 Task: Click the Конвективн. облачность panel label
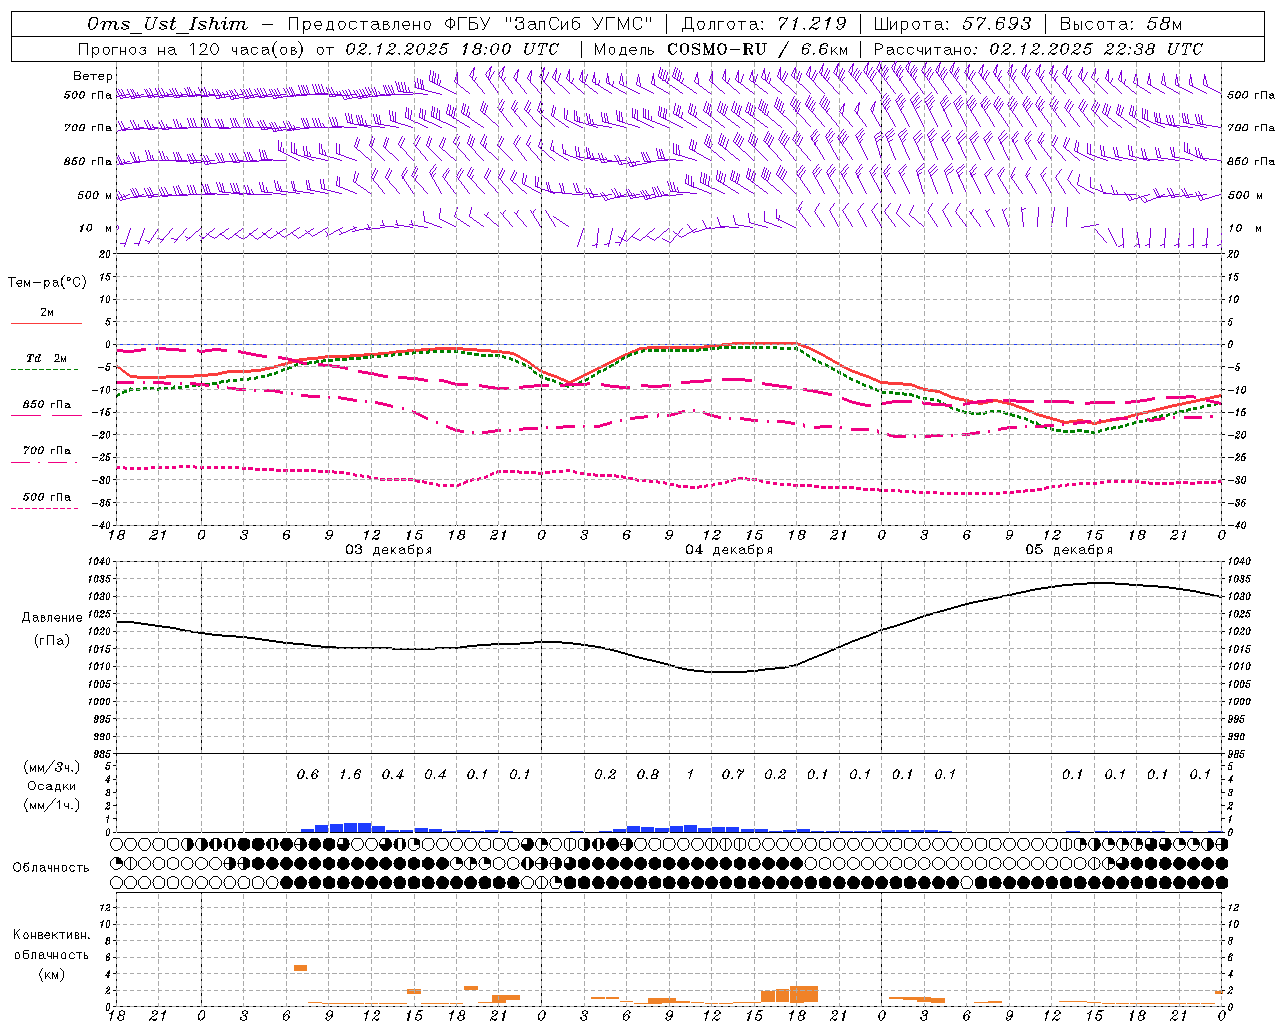click(x=51, y=944)
